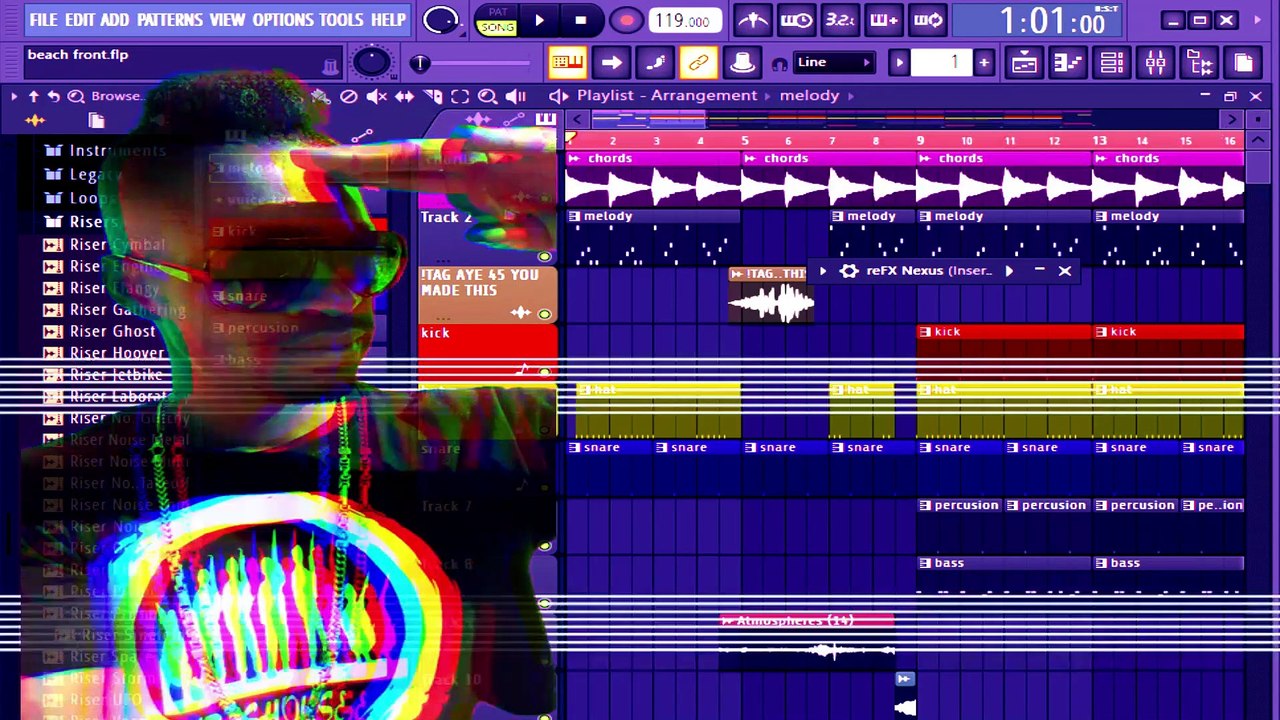Viewport: 1280px width, 720px height.
Task: Open the TOOLS menu
Action: click(x=341, y=19)
